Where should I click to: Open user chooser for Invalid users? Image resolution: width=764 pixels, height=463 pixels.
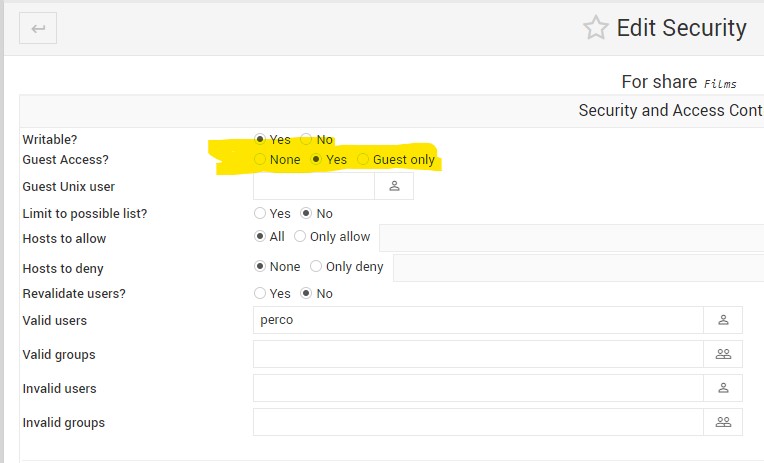click(723, 388)
